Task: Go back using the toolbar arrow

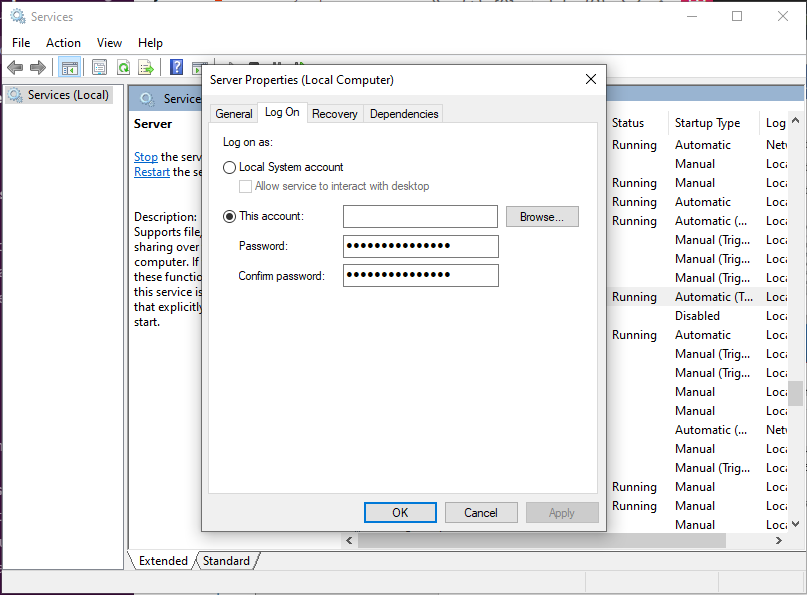Action: coord(15,67)
